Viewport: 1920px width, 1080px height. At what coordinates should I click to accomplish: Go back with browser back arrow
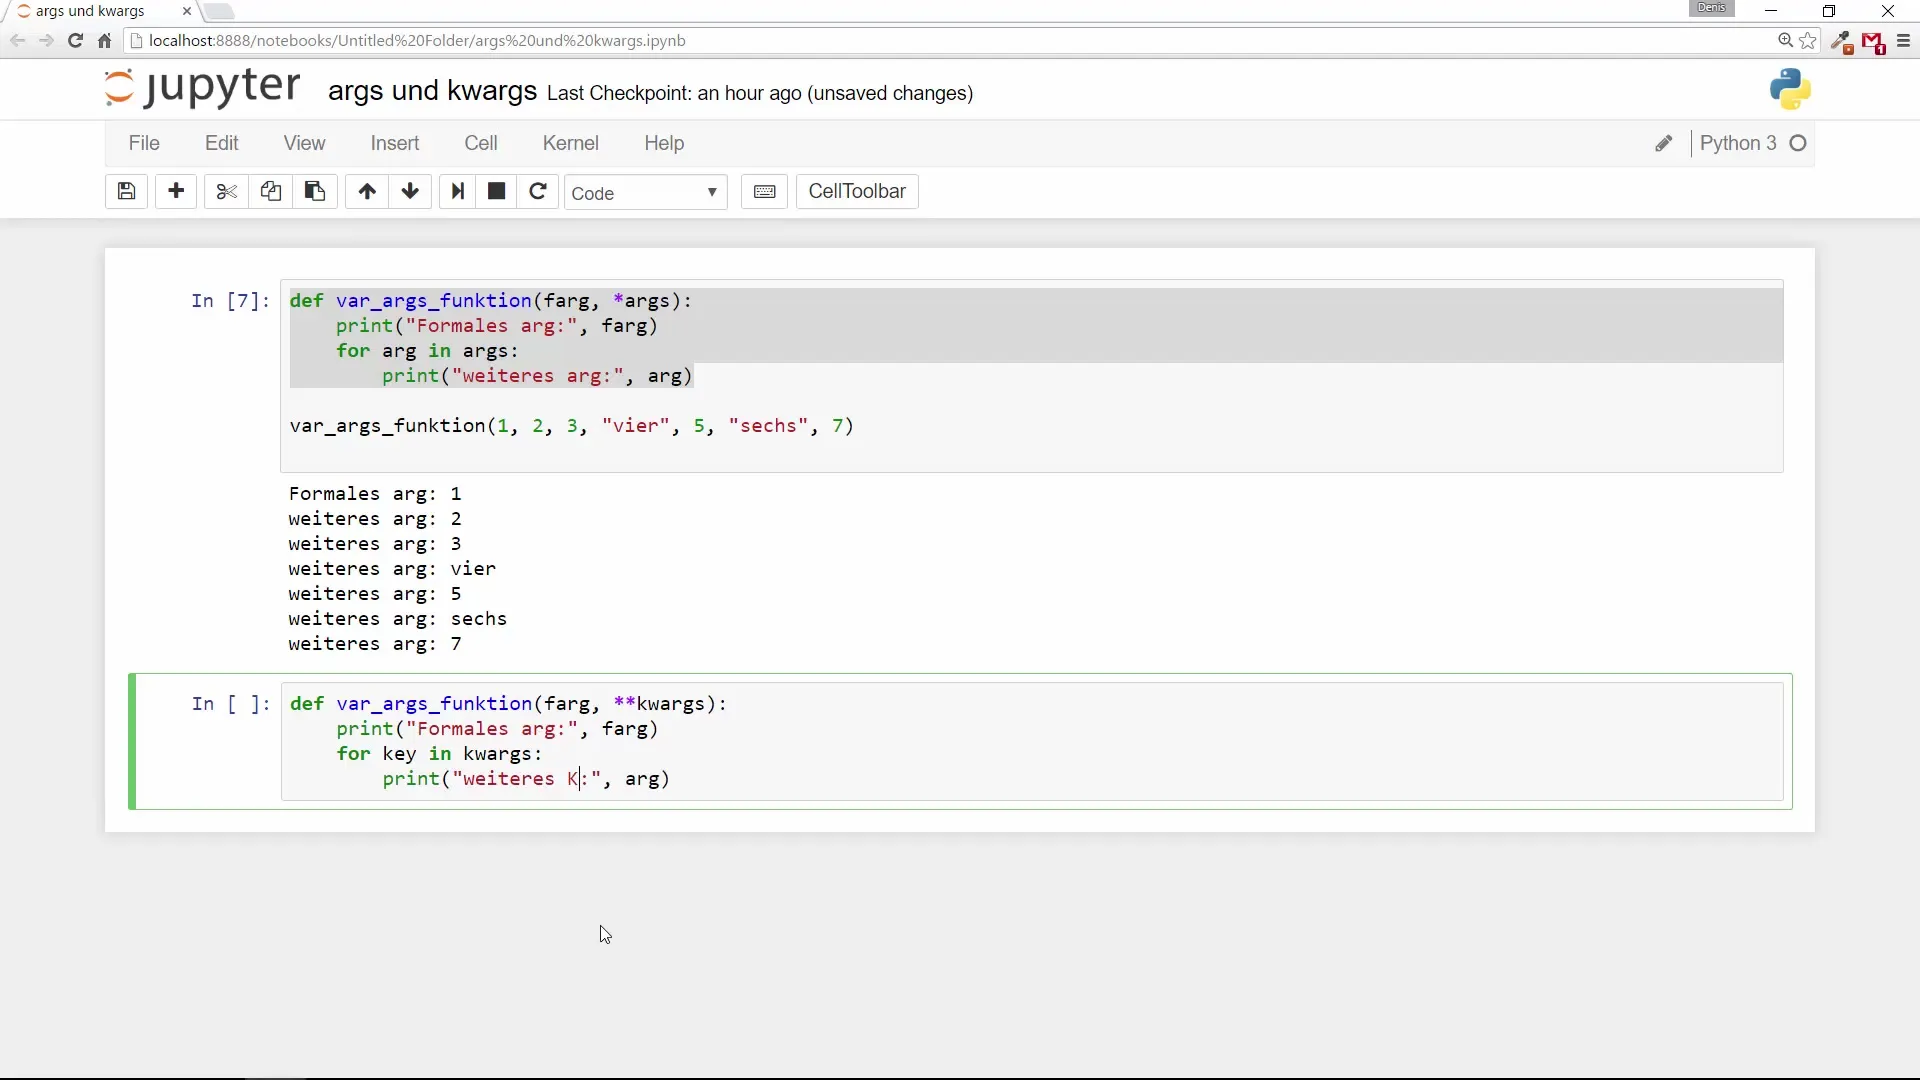tap(17, 41)
